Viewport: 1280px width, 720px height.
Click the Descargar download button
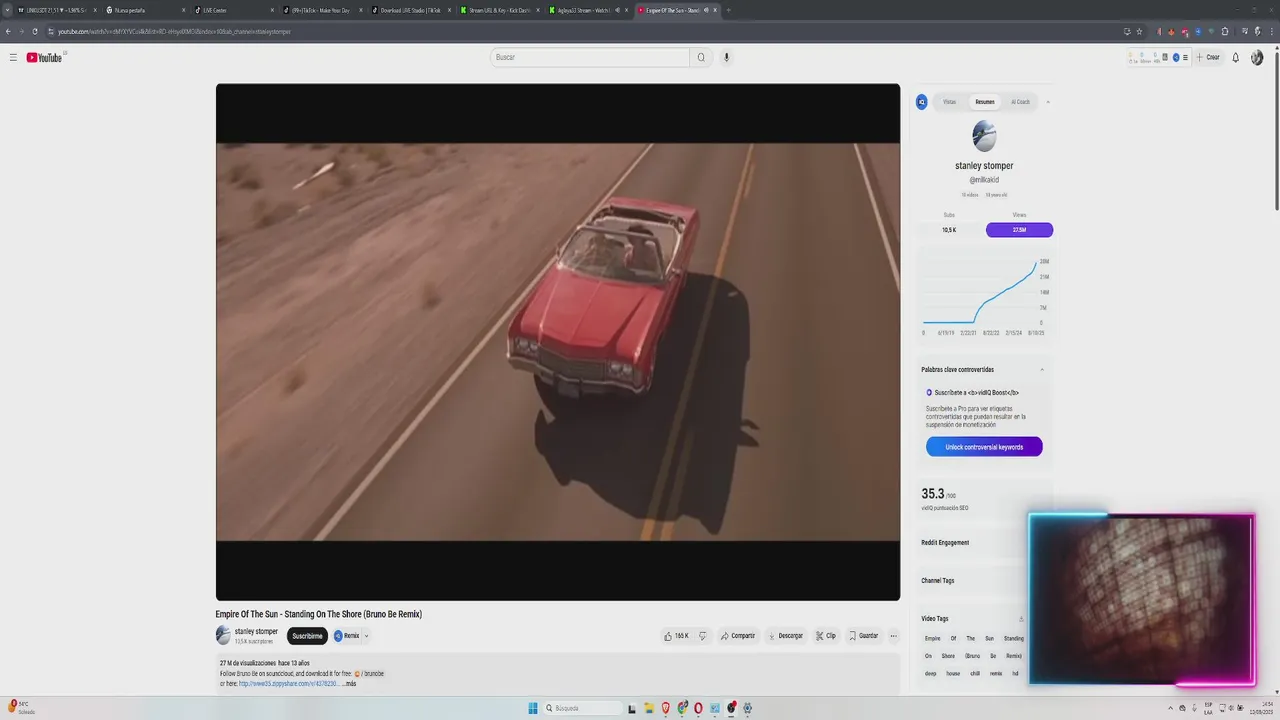[785, 636]
